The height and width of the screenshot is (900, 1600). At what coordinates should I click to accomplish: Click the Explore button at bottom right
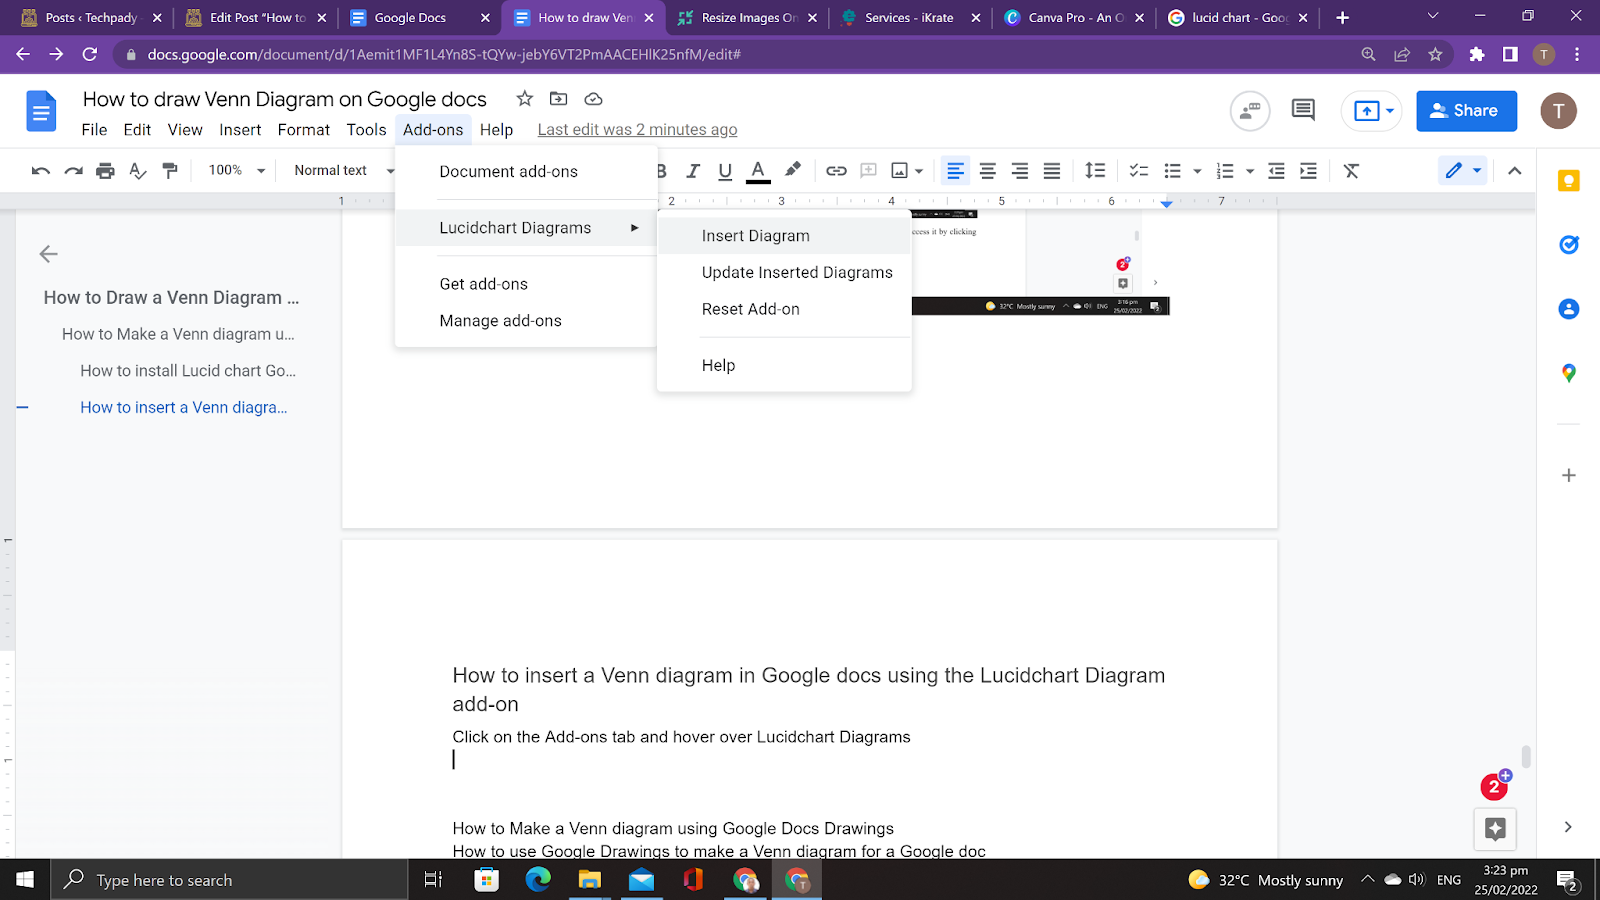pyautogui.click(x=1495, y=829)
